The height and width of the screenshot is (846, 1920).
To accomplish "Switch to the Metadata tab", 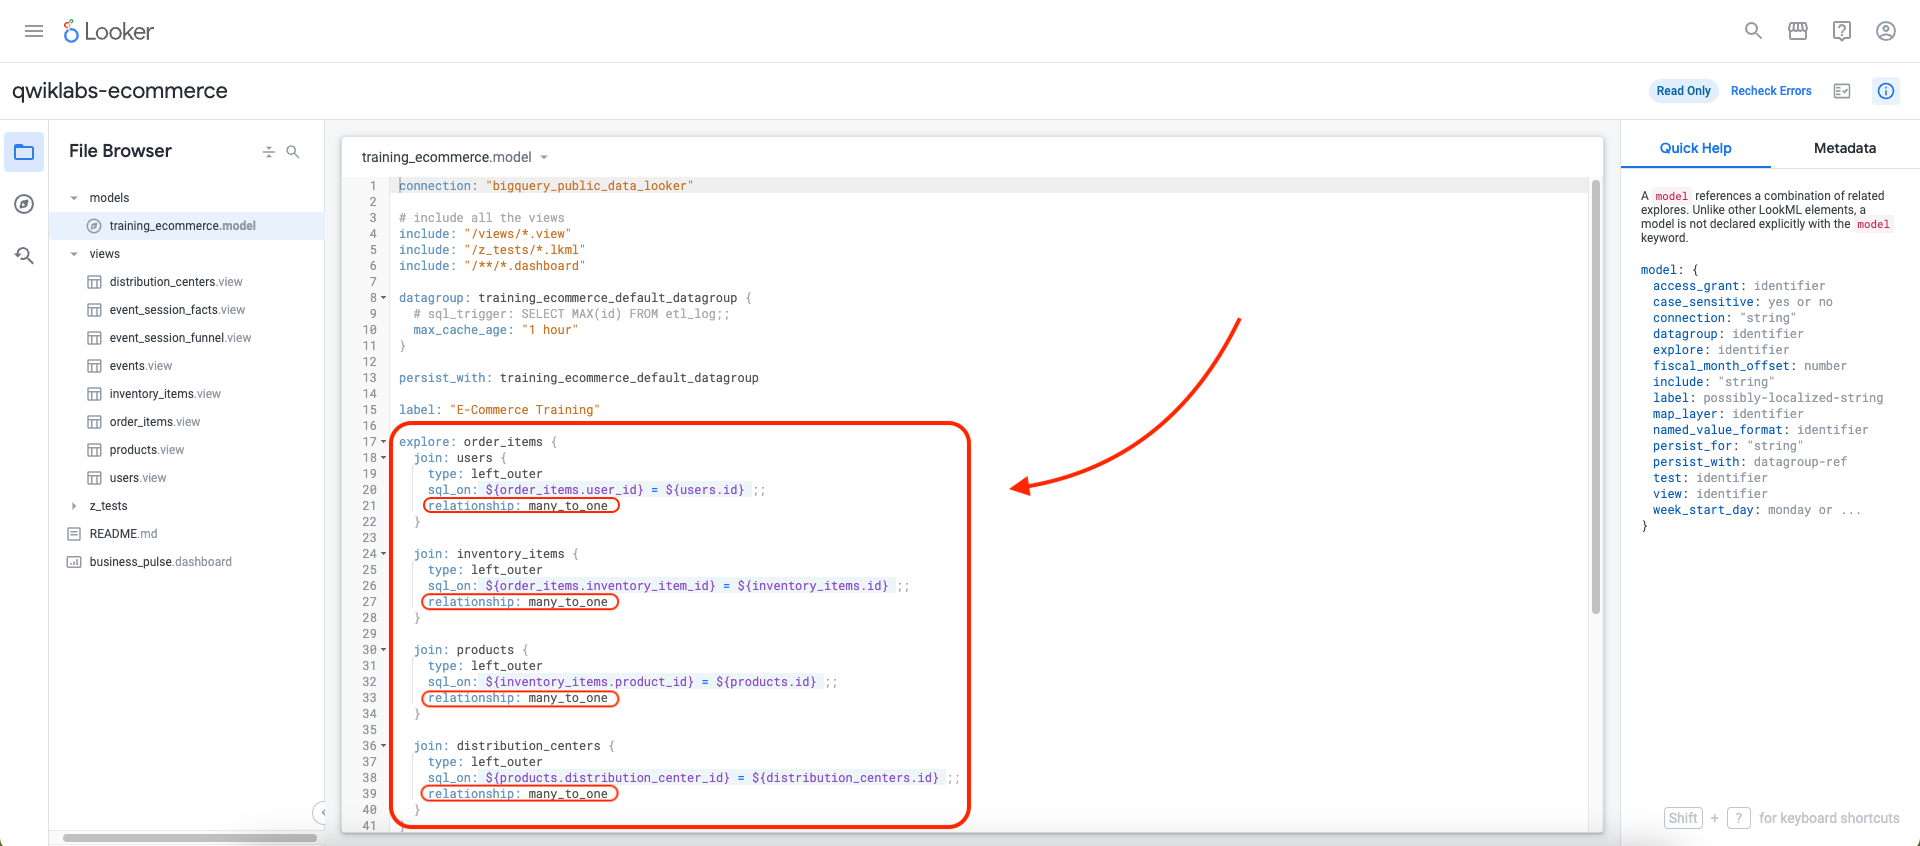I will (x=1845, y=148).
